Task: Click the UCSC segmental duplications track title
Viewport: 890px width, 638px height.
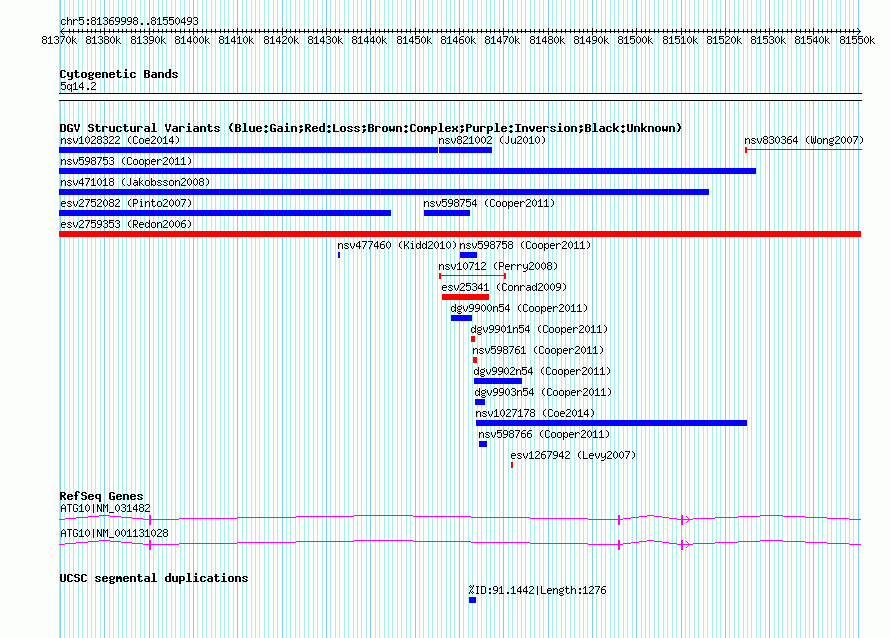Action: [x=154, y=578]
